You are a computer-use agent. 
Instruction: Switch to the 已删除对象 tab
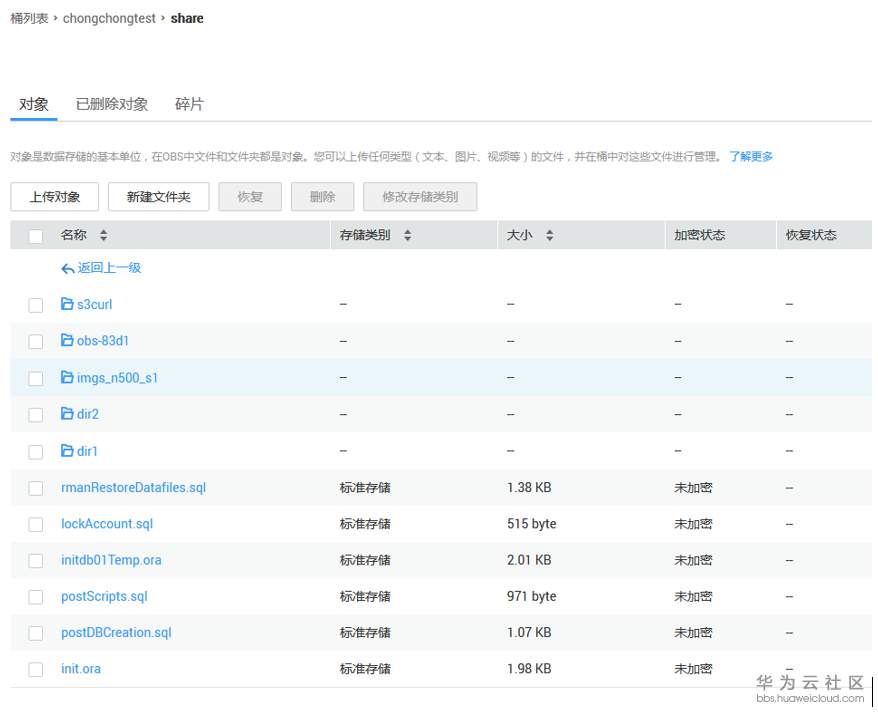pos(110,103)
